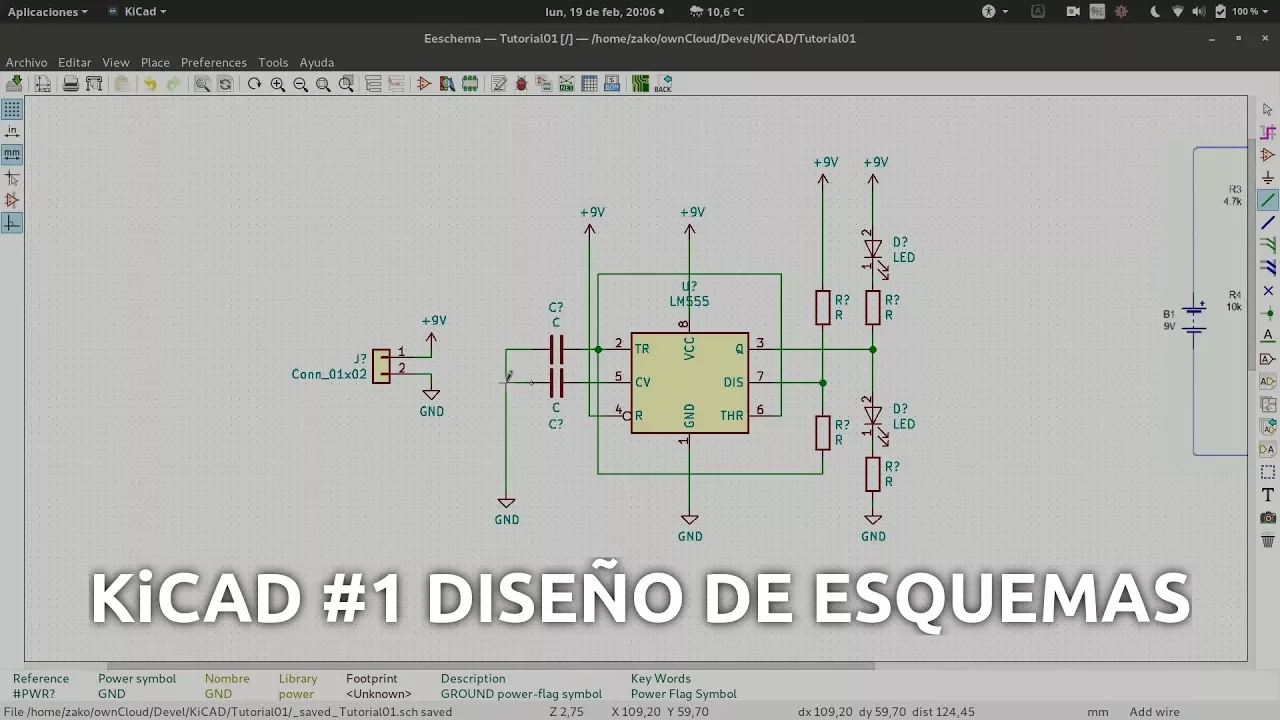Launch Pcbnew board layout icon
The image size is (1280, 720).
(640, 84)
